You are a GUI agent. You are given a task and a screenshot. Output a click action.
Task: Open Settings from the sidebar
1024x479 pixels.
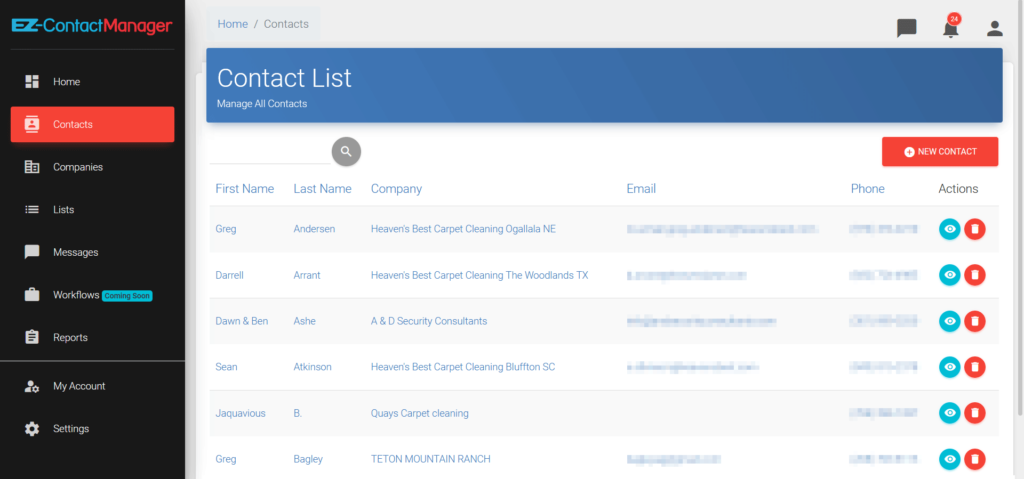[92, 429]
